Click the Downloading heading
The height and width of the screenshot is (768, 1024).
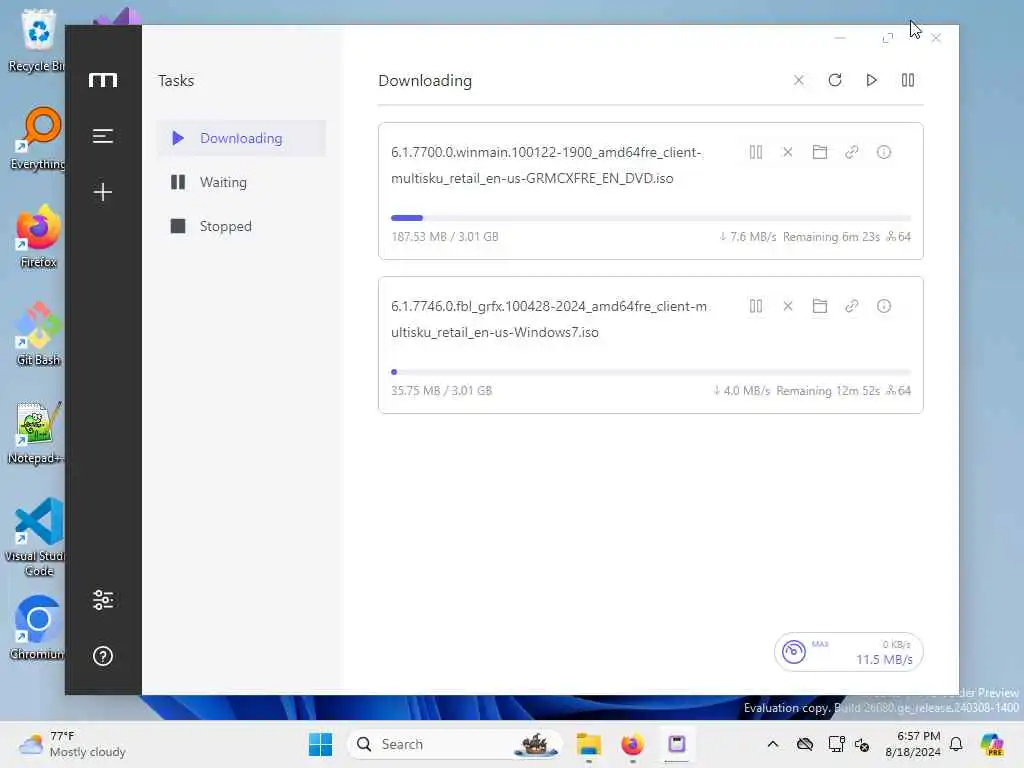pos(425,81)
